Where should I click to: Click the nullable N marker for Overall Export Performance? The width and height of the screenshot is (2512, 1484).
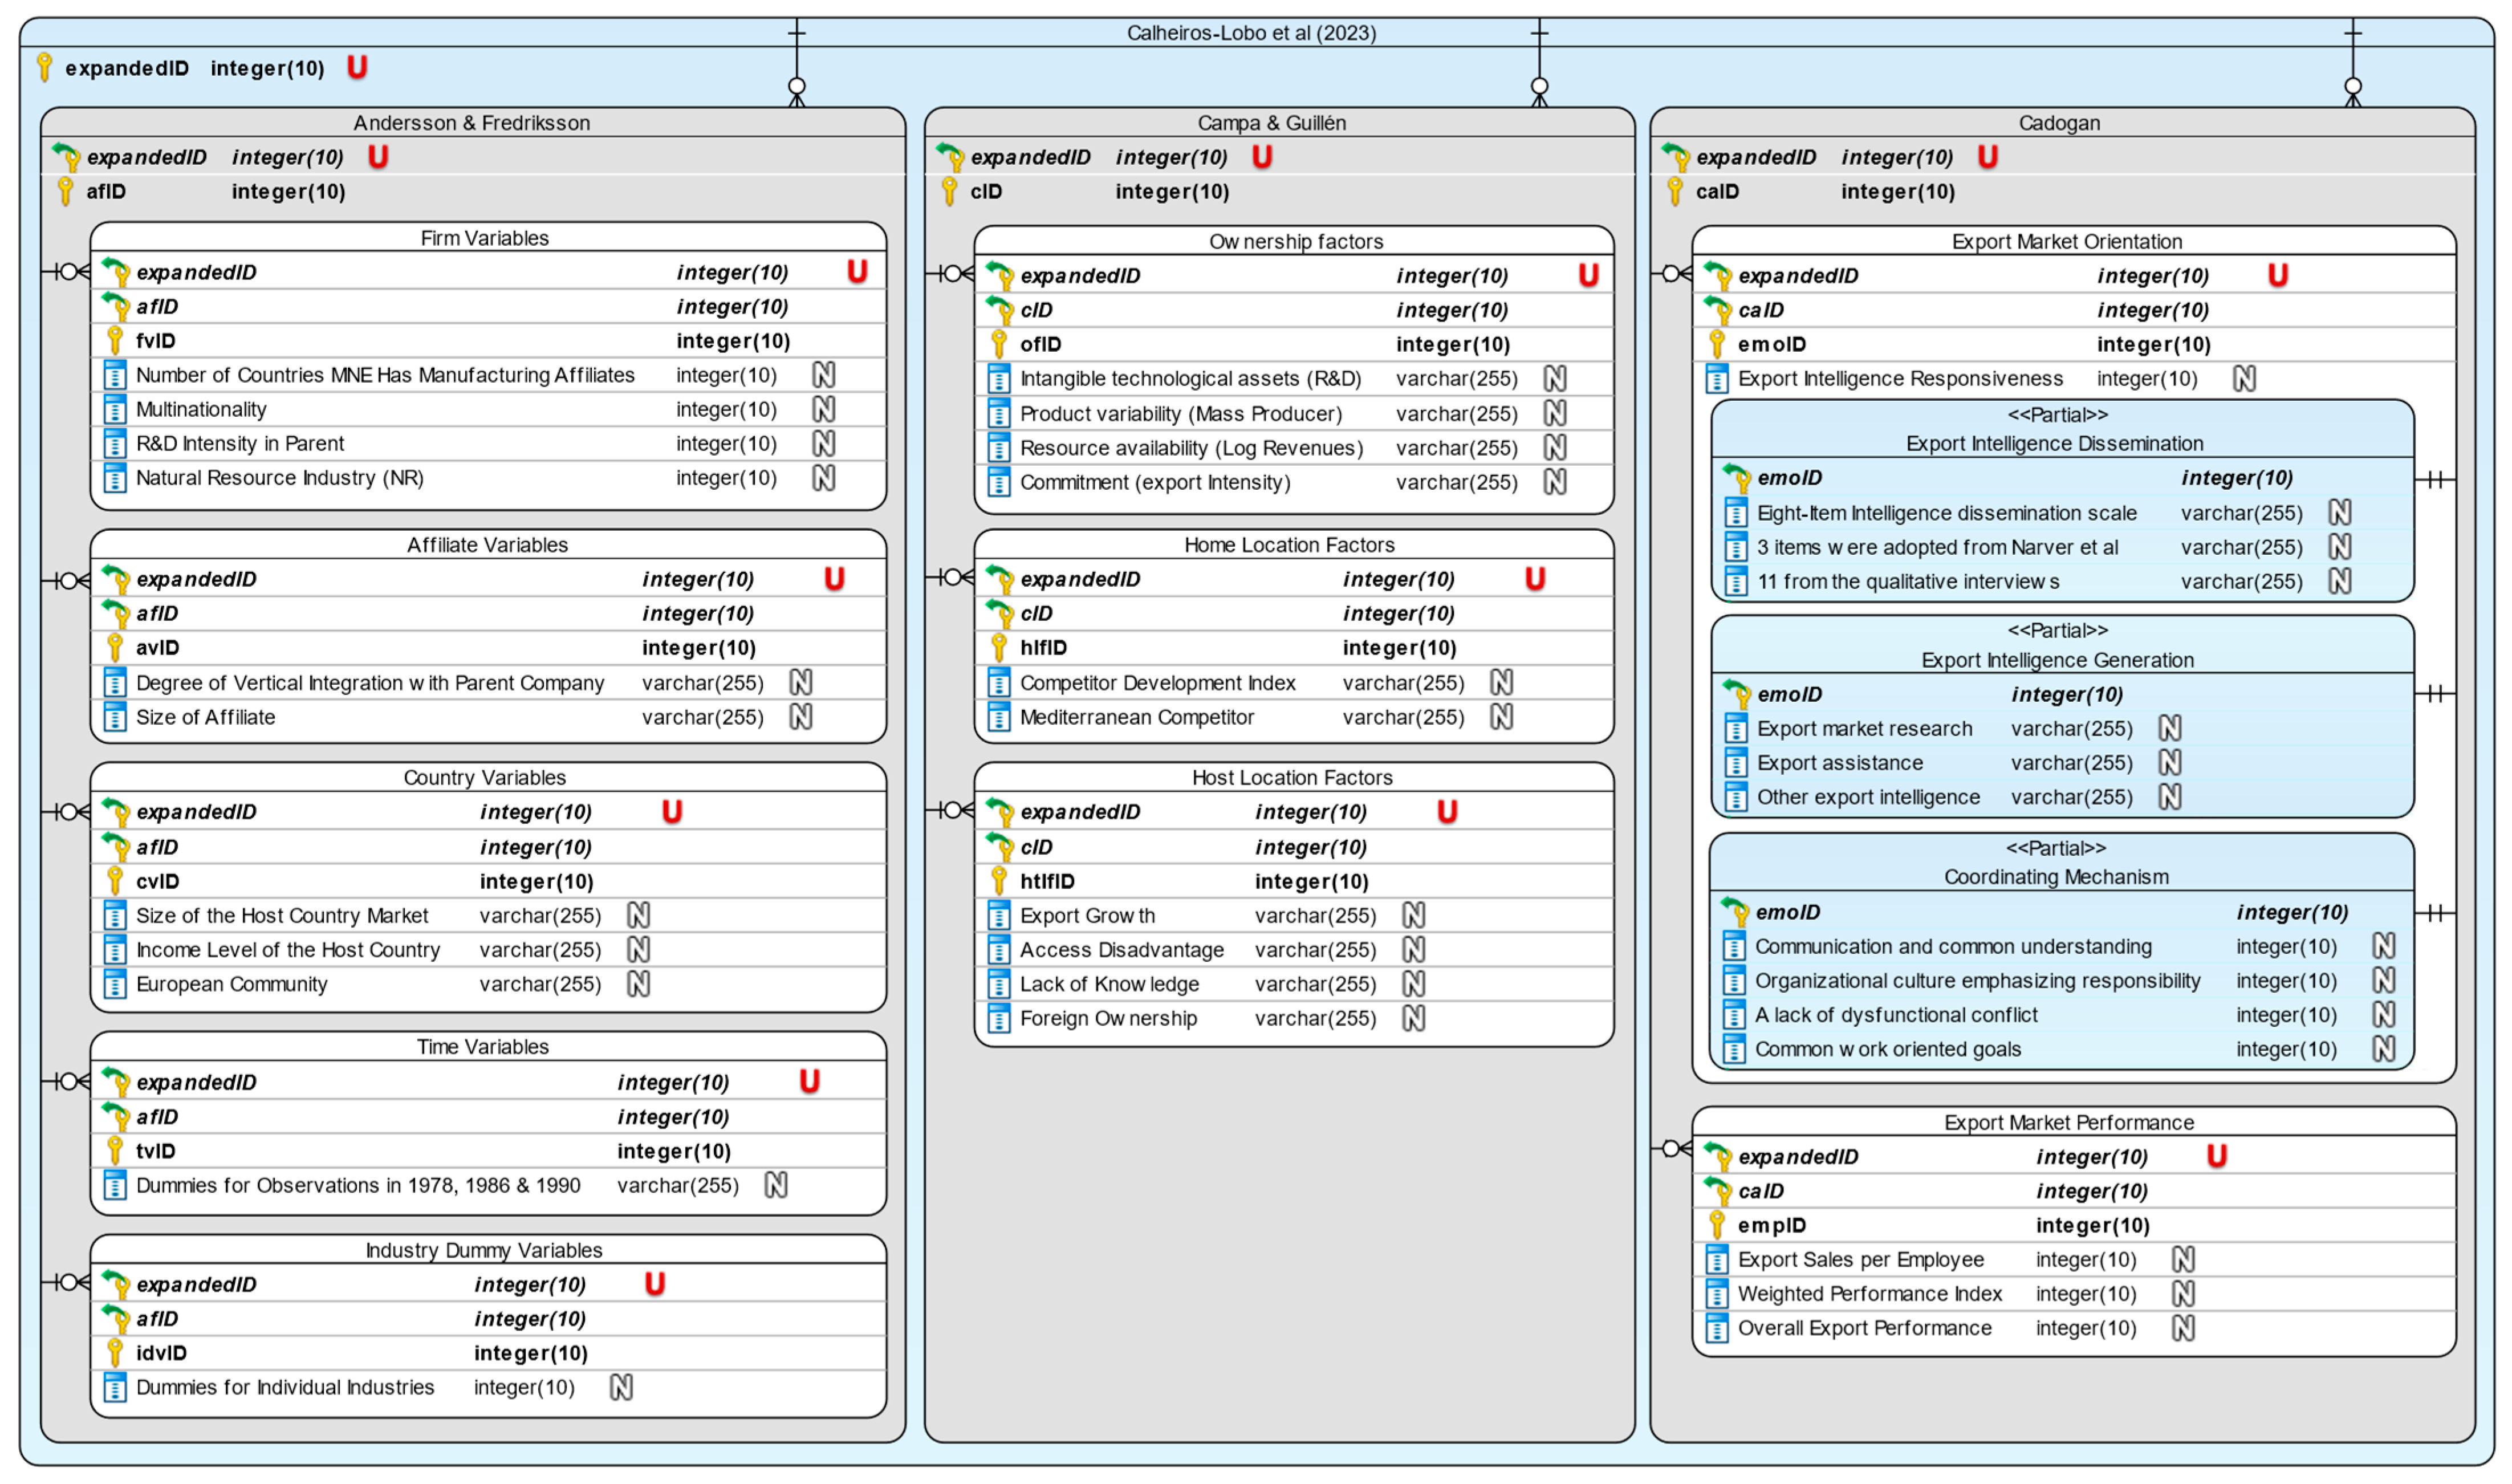(2183, 1328)
